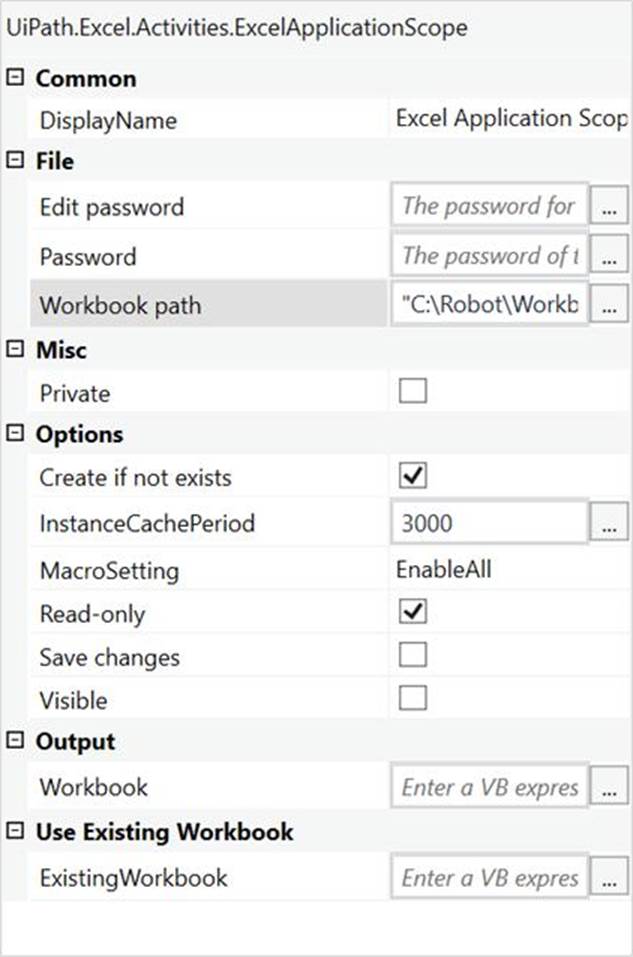Open expression editor for Edit password
This screenshot has height=957, width=633.
[x=608, y=207]
